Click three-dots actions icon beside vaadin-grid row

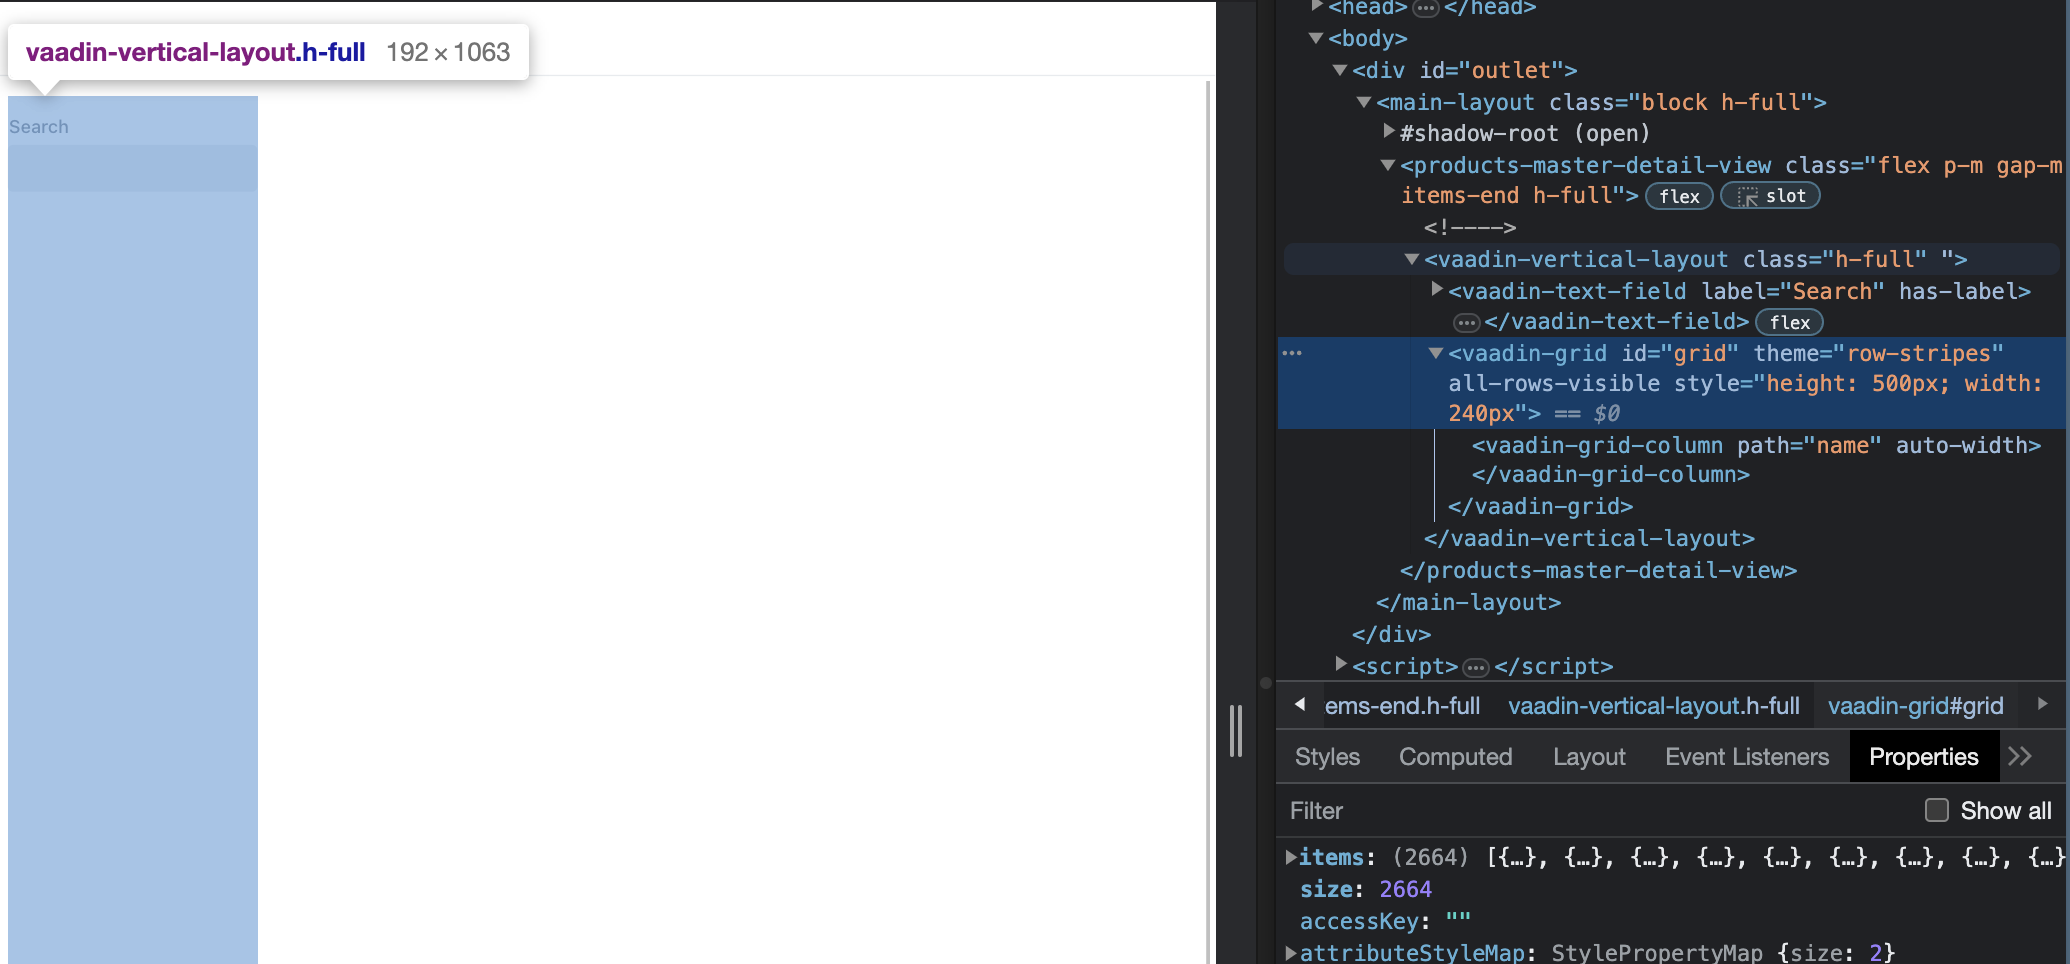1292,353
